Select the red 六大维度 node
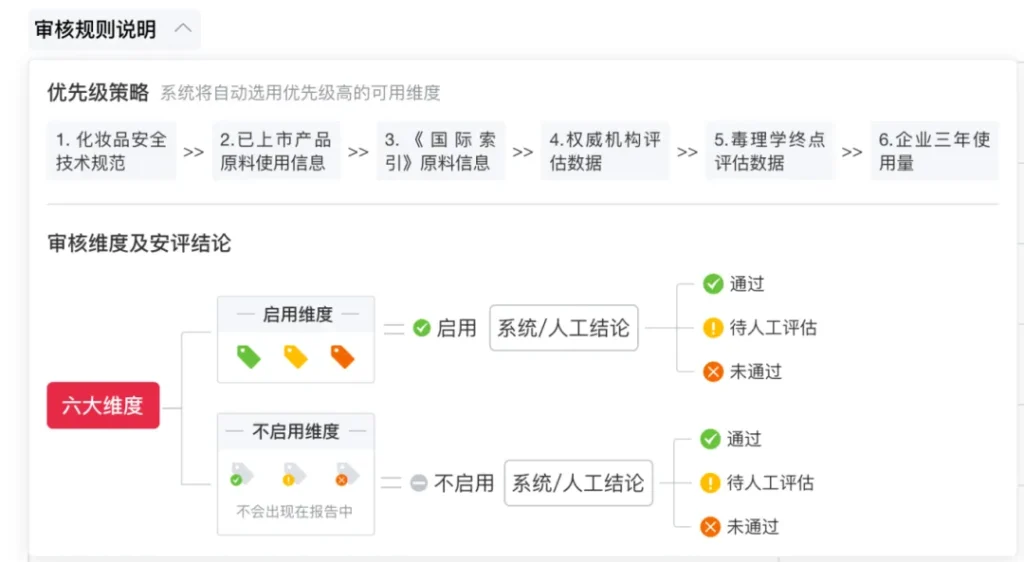 tap(103, 406)
